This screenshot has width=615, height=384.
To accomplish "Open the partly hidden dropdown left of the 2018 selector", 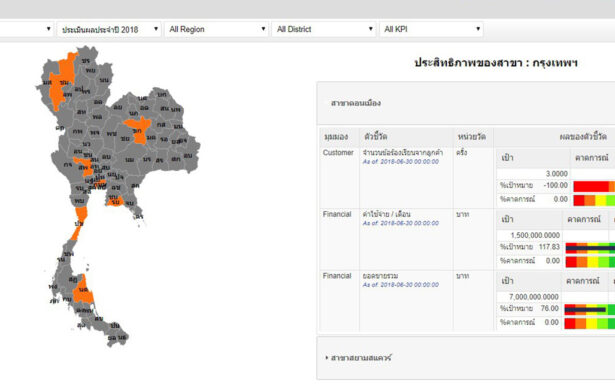I will [x=26, y=29].
